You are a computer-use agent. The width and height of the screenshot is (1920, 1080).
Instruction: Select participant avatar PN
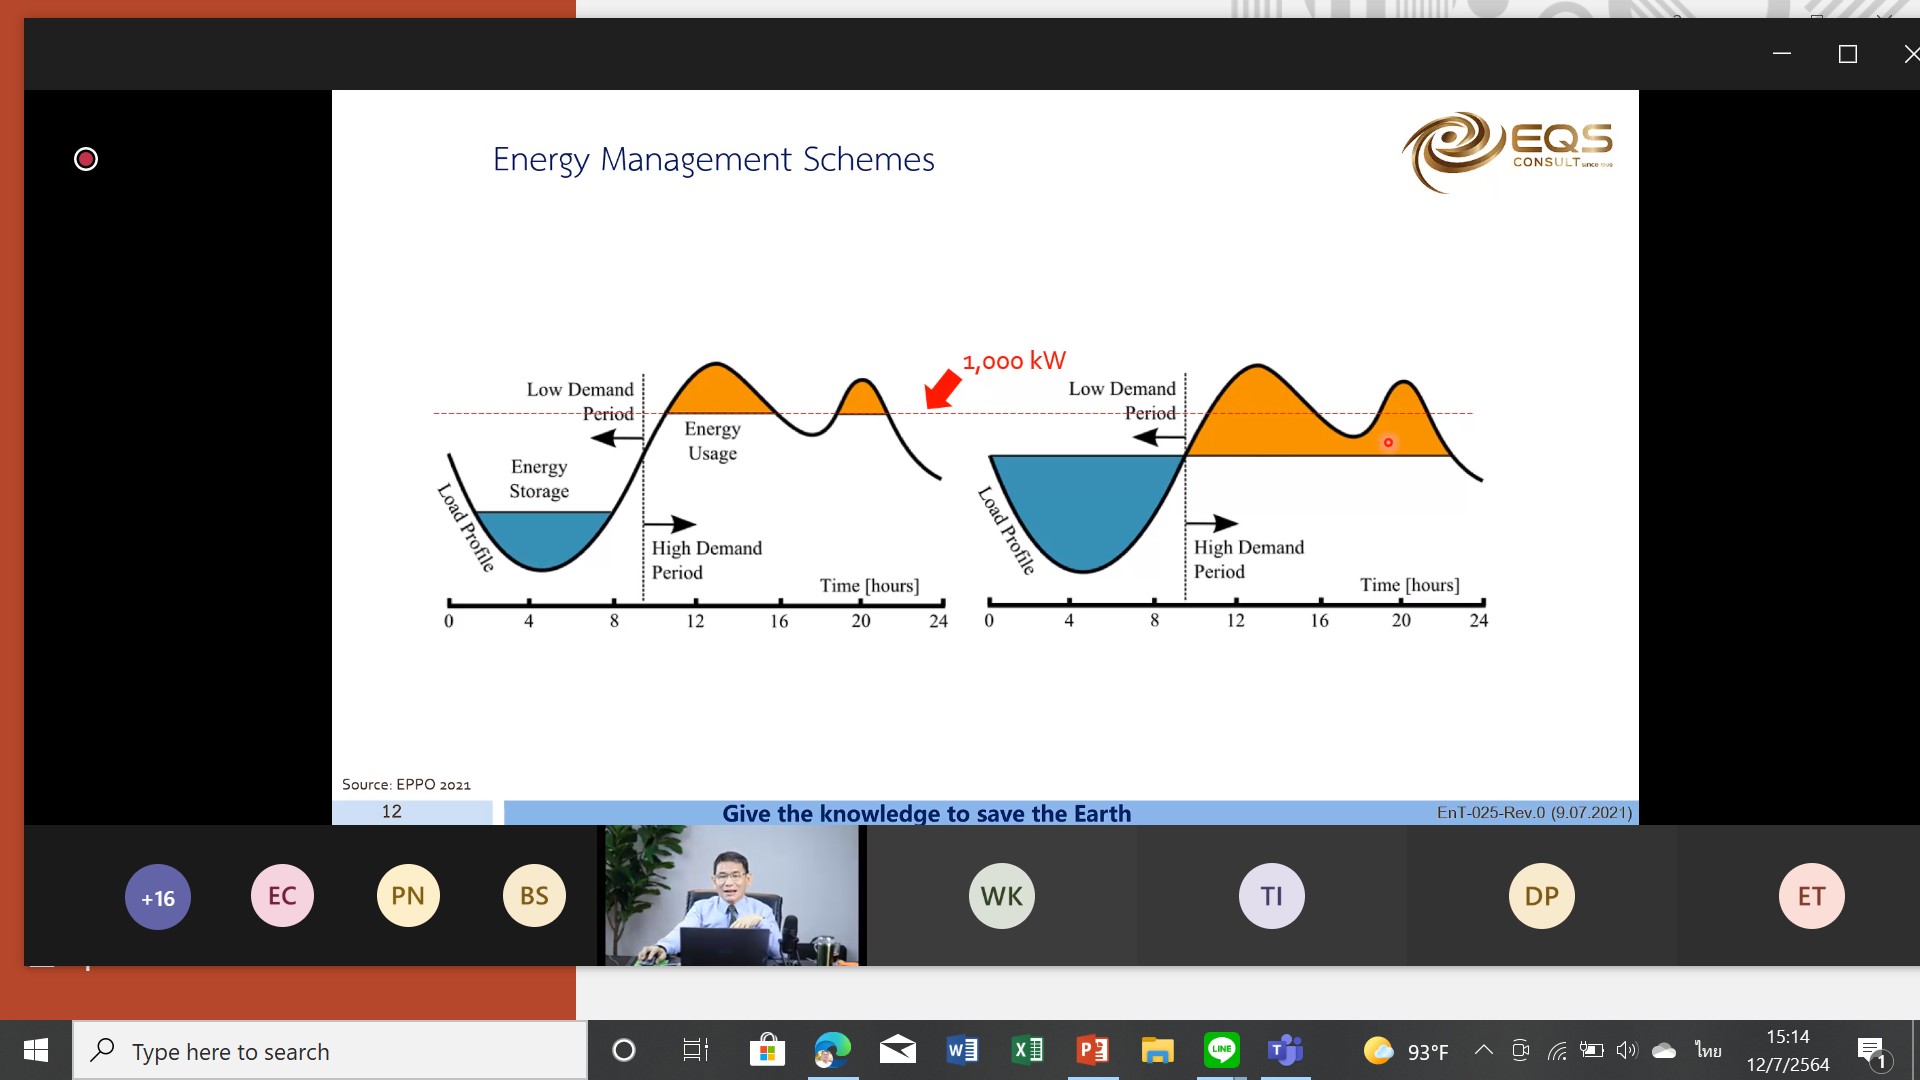click(408, 896)
